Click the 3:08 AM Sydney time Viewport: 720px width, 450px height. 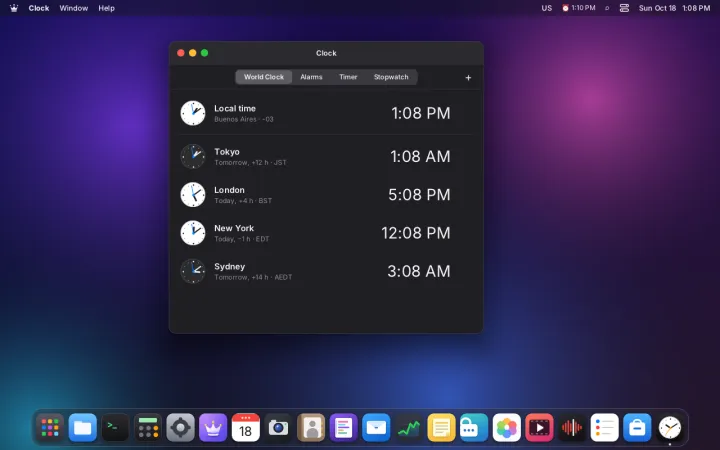419,271
